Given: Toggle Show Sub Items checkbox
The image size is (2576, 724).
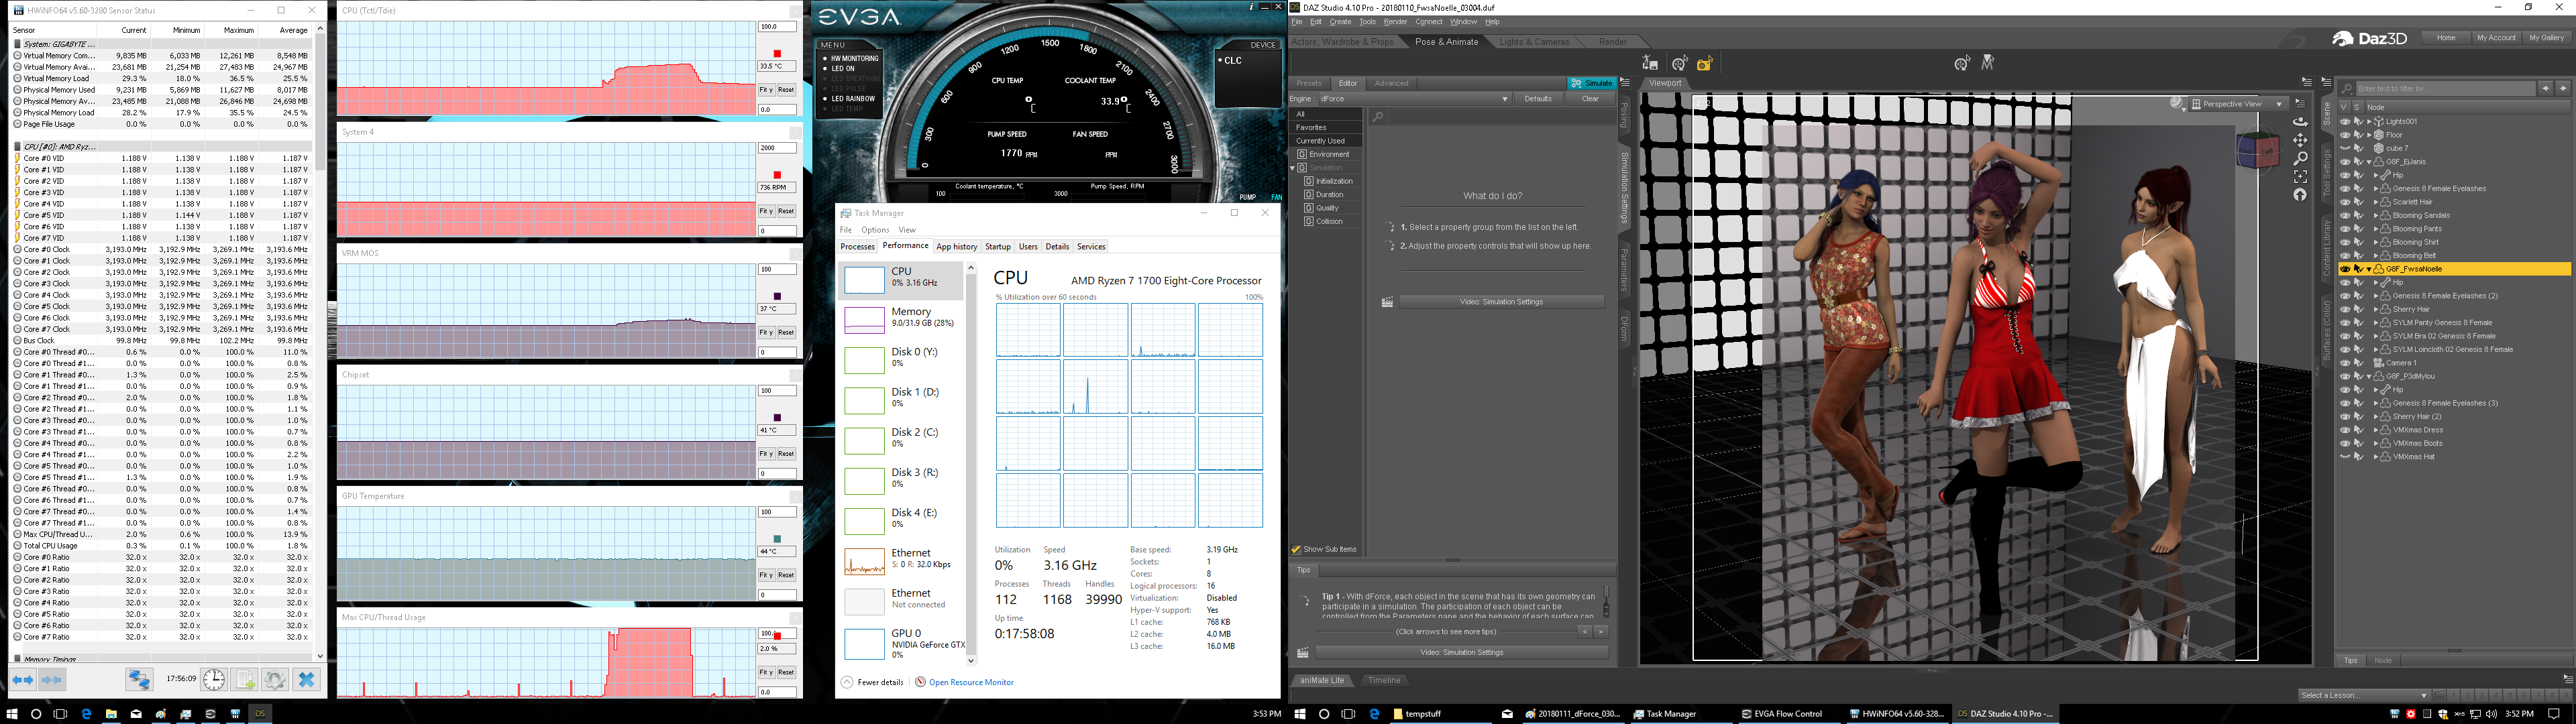Looking at the screenshot, I should point(1296,549).
